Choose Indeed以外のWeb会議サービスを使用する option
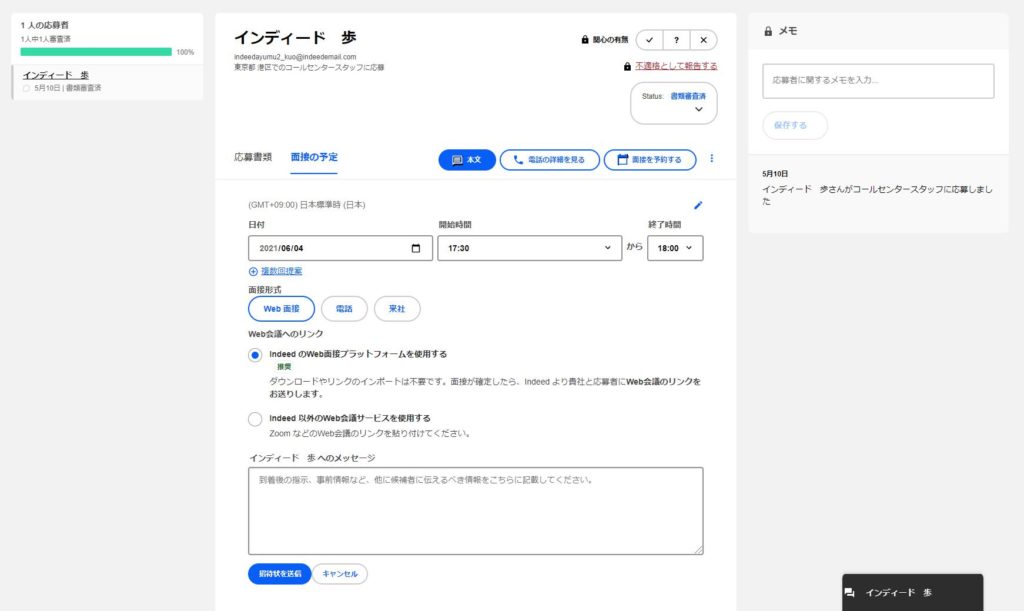Viewport: 1024px width, 611px height. click(x=255, y=419)
